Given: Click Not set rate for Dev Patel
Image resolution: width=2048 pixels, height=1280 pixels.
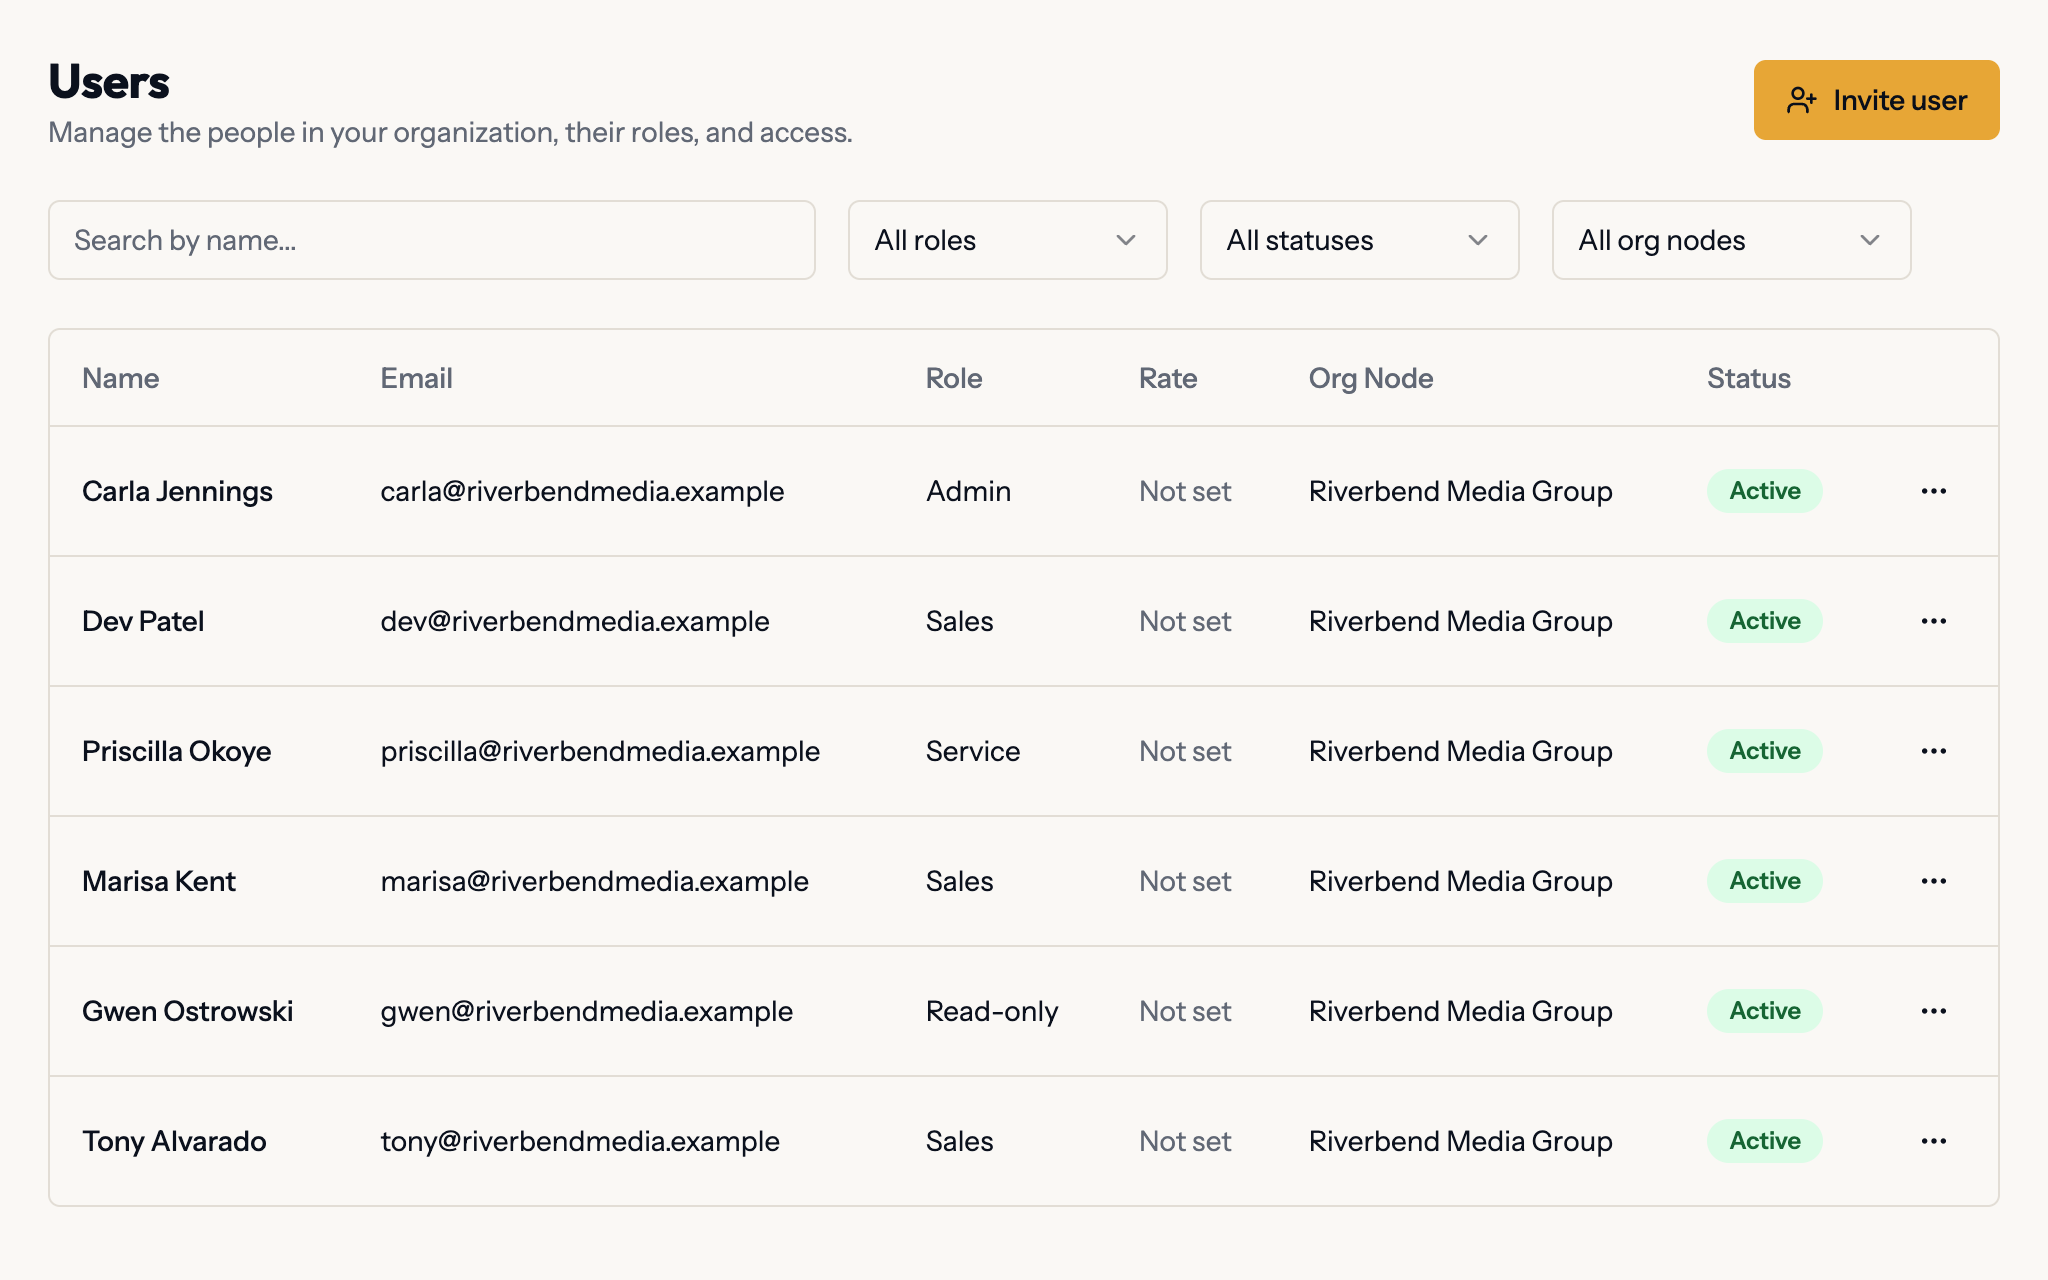Looking at the screenshot, I should tap(1185, 621).
